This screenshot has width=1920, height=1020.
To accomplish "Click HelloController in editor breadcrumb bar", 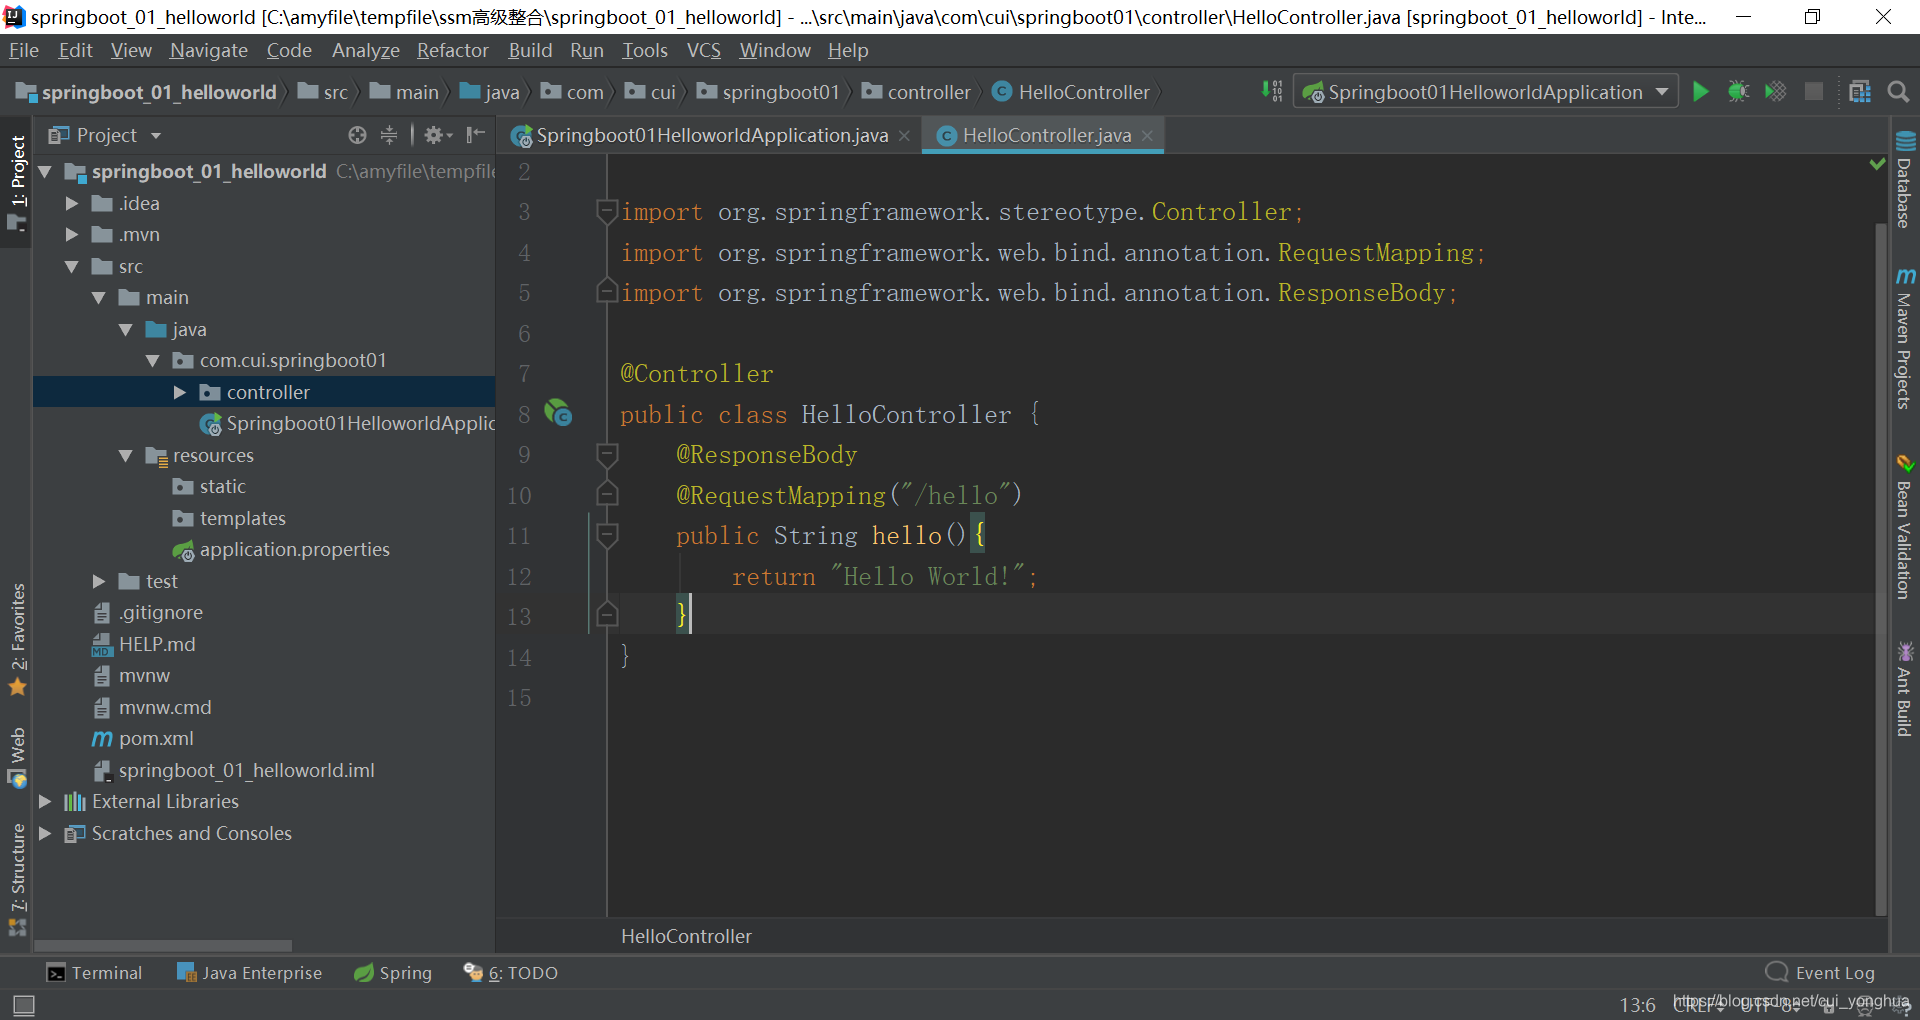I will pyautogui.click(x=686, y=936).
